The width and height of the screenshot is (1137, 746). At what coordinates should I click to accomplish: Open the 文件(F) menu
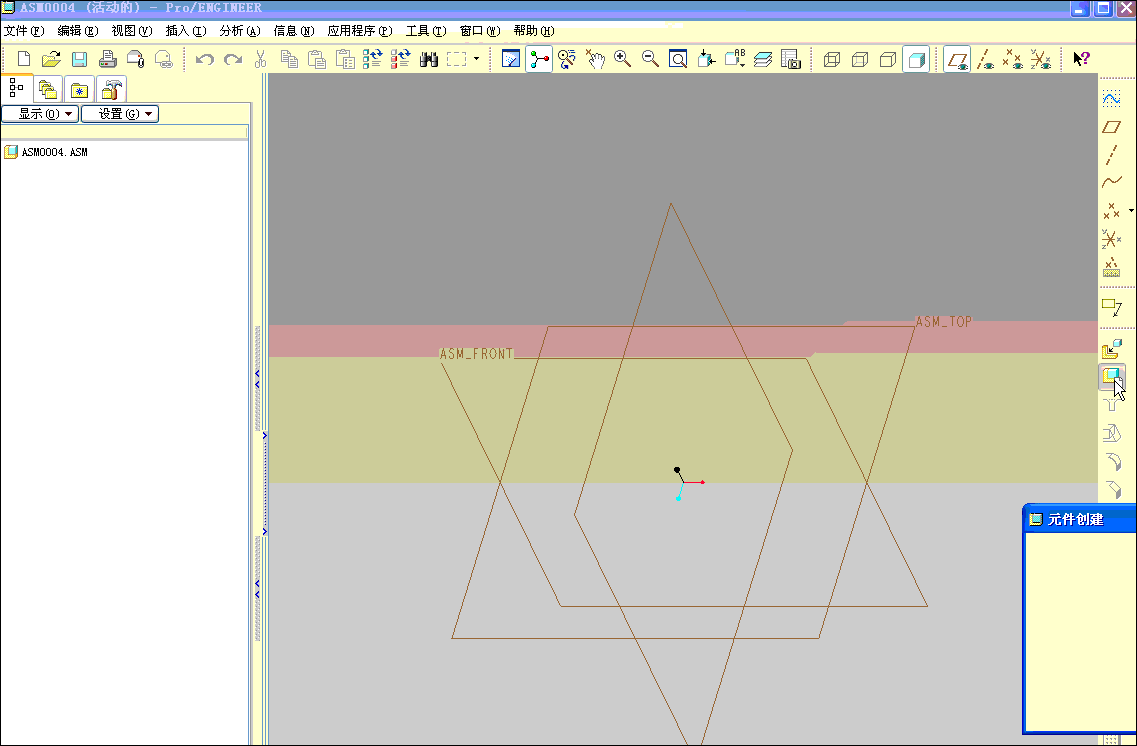click(24, 30)
